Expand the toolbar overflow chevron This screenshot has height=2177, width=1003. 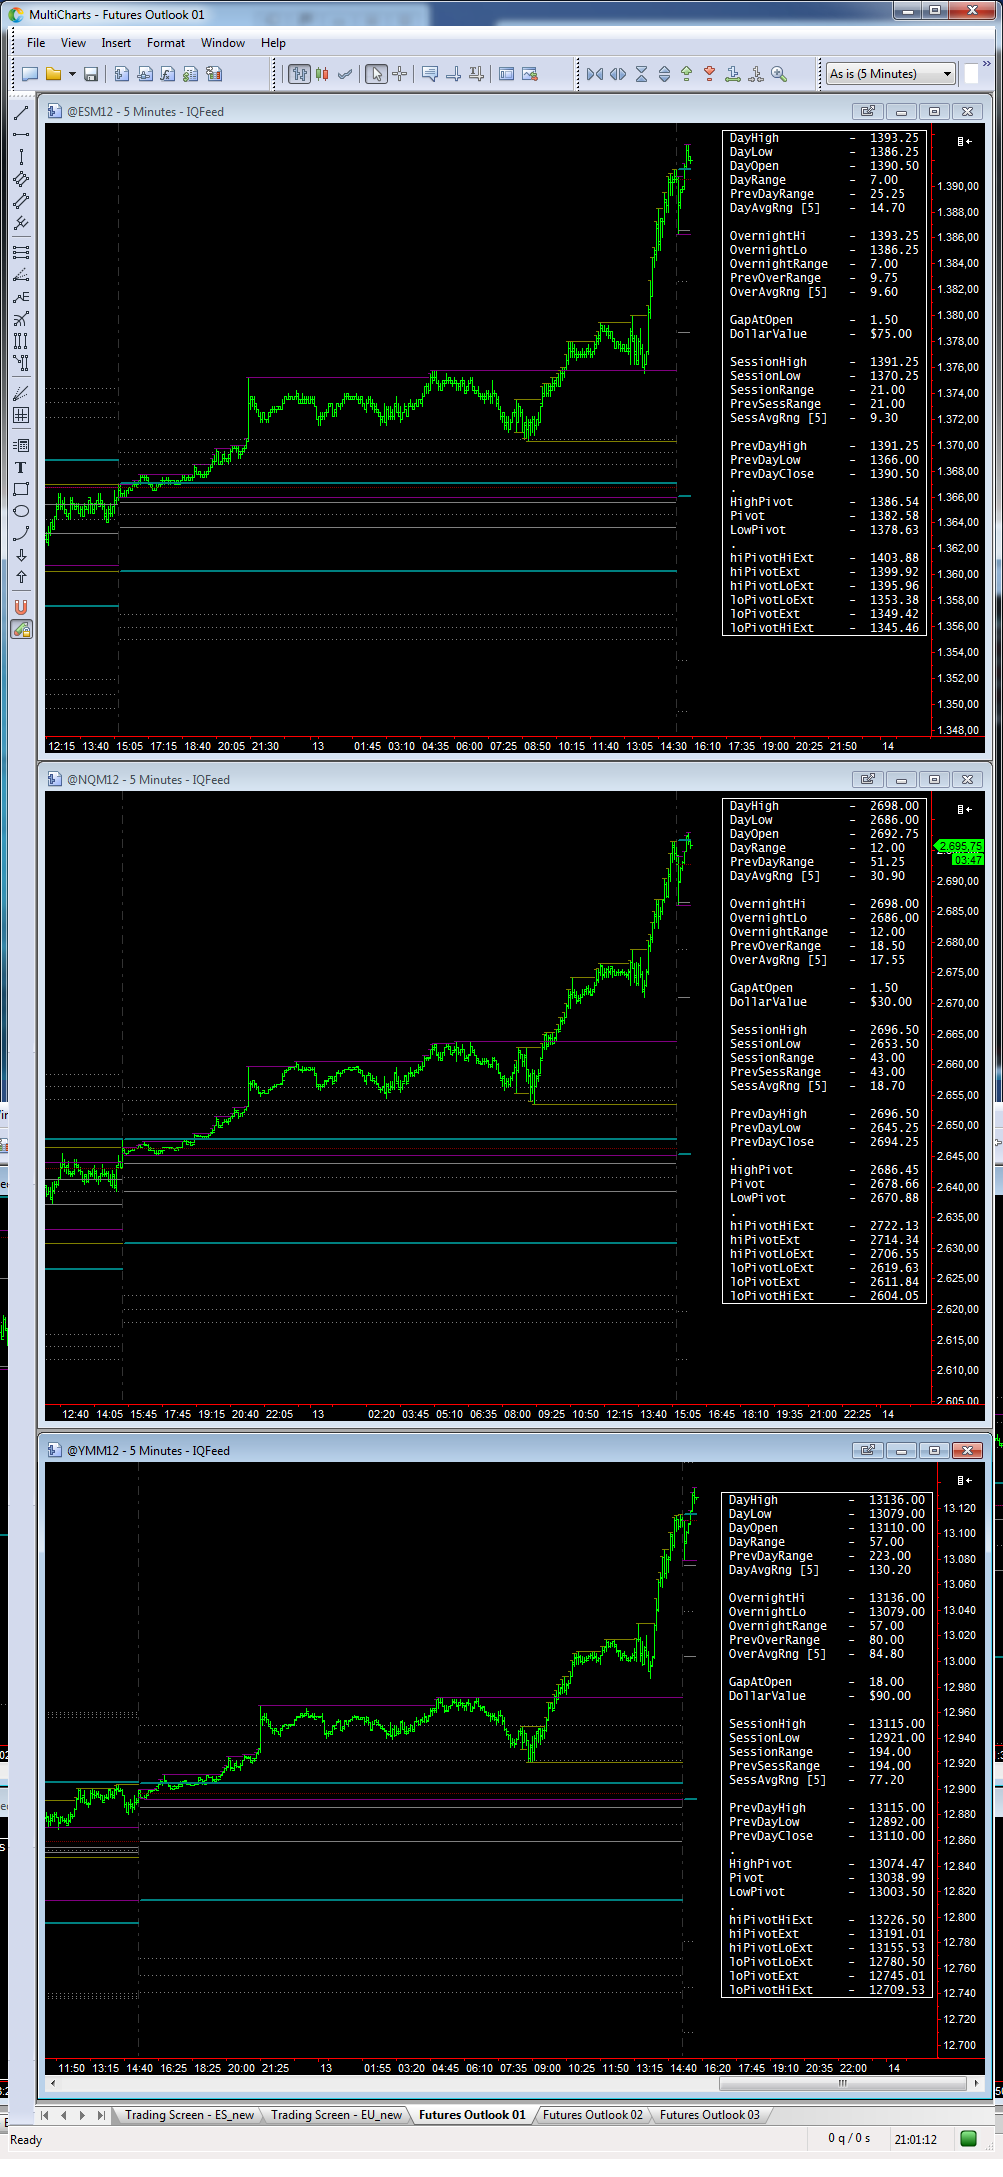986,66
